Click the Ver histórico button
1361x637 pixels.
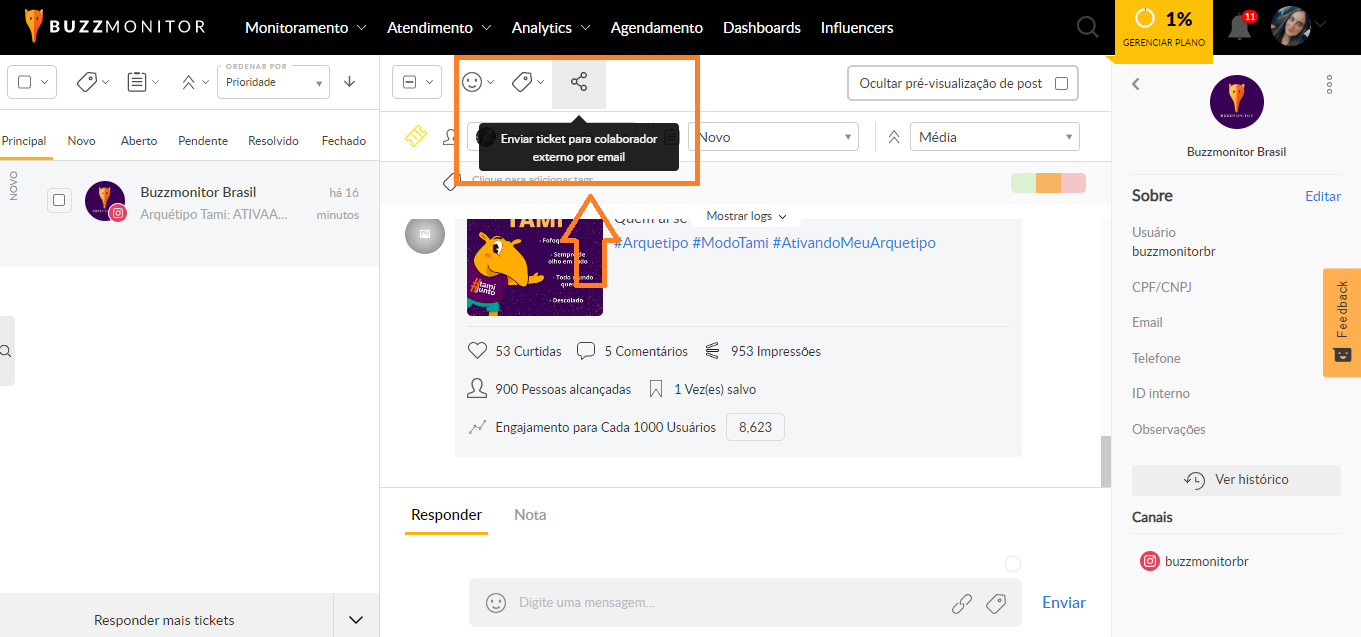tap(1236, 480)
